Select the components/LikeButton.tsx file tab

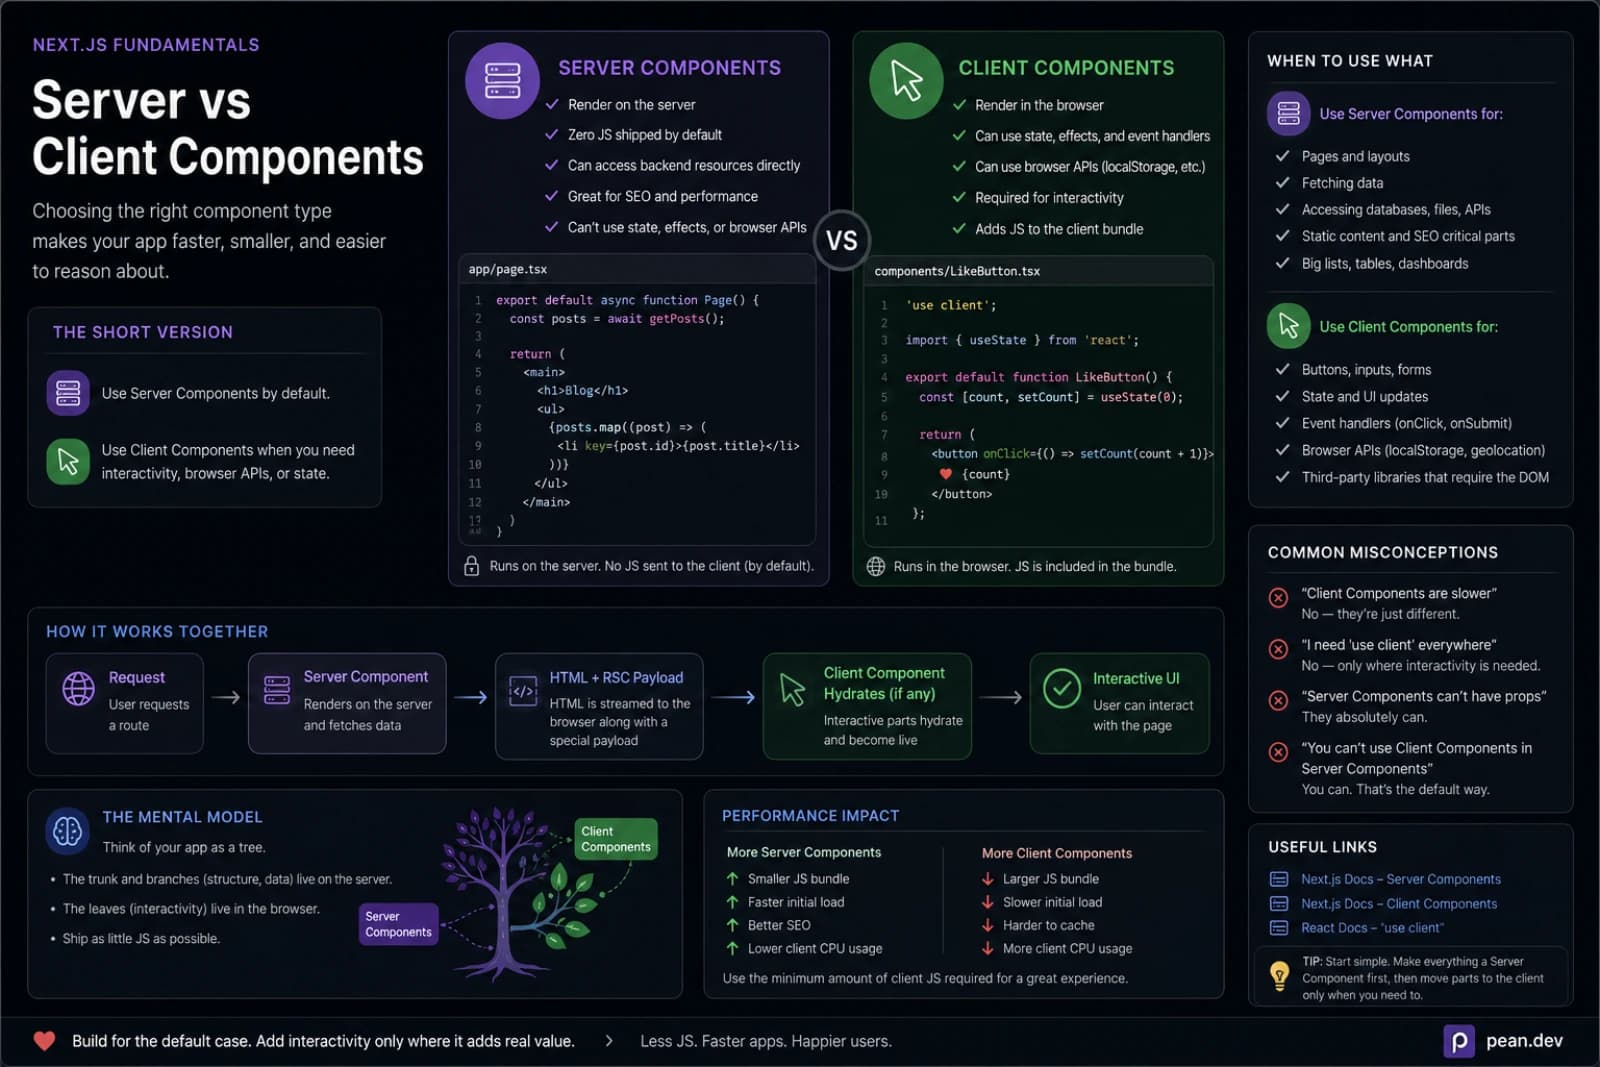[957, 272]
